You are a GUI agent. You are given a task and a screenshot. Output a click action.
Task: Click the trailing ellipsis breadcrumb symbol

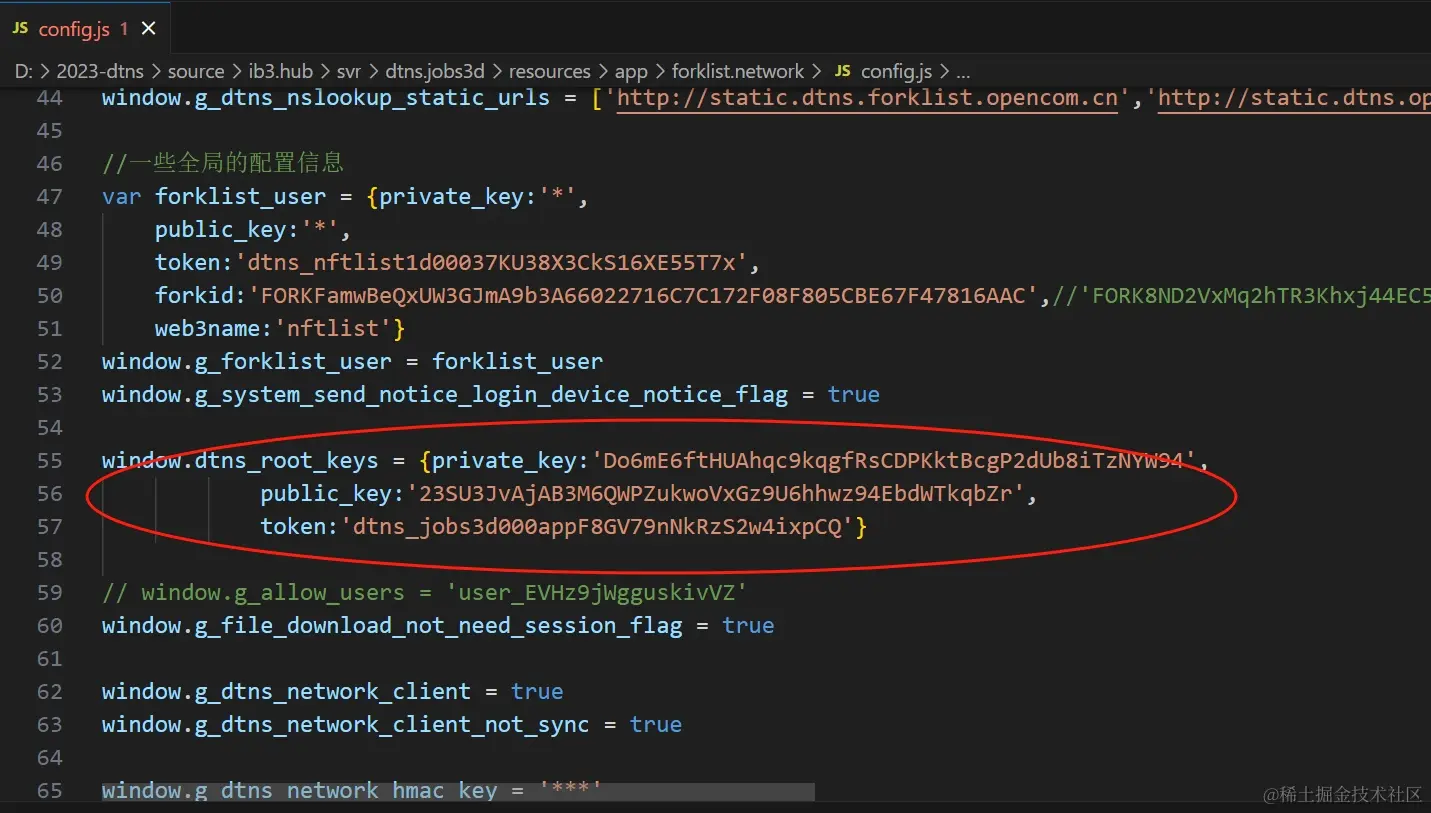963,72
